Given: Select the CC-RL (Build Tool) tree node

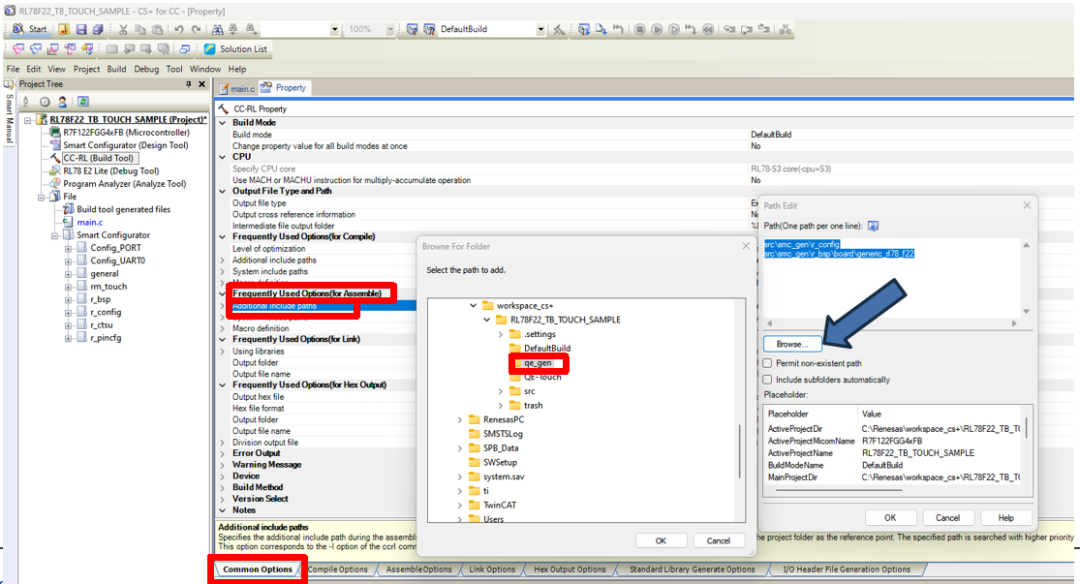Looking at the screenshot, I should 98,158.
